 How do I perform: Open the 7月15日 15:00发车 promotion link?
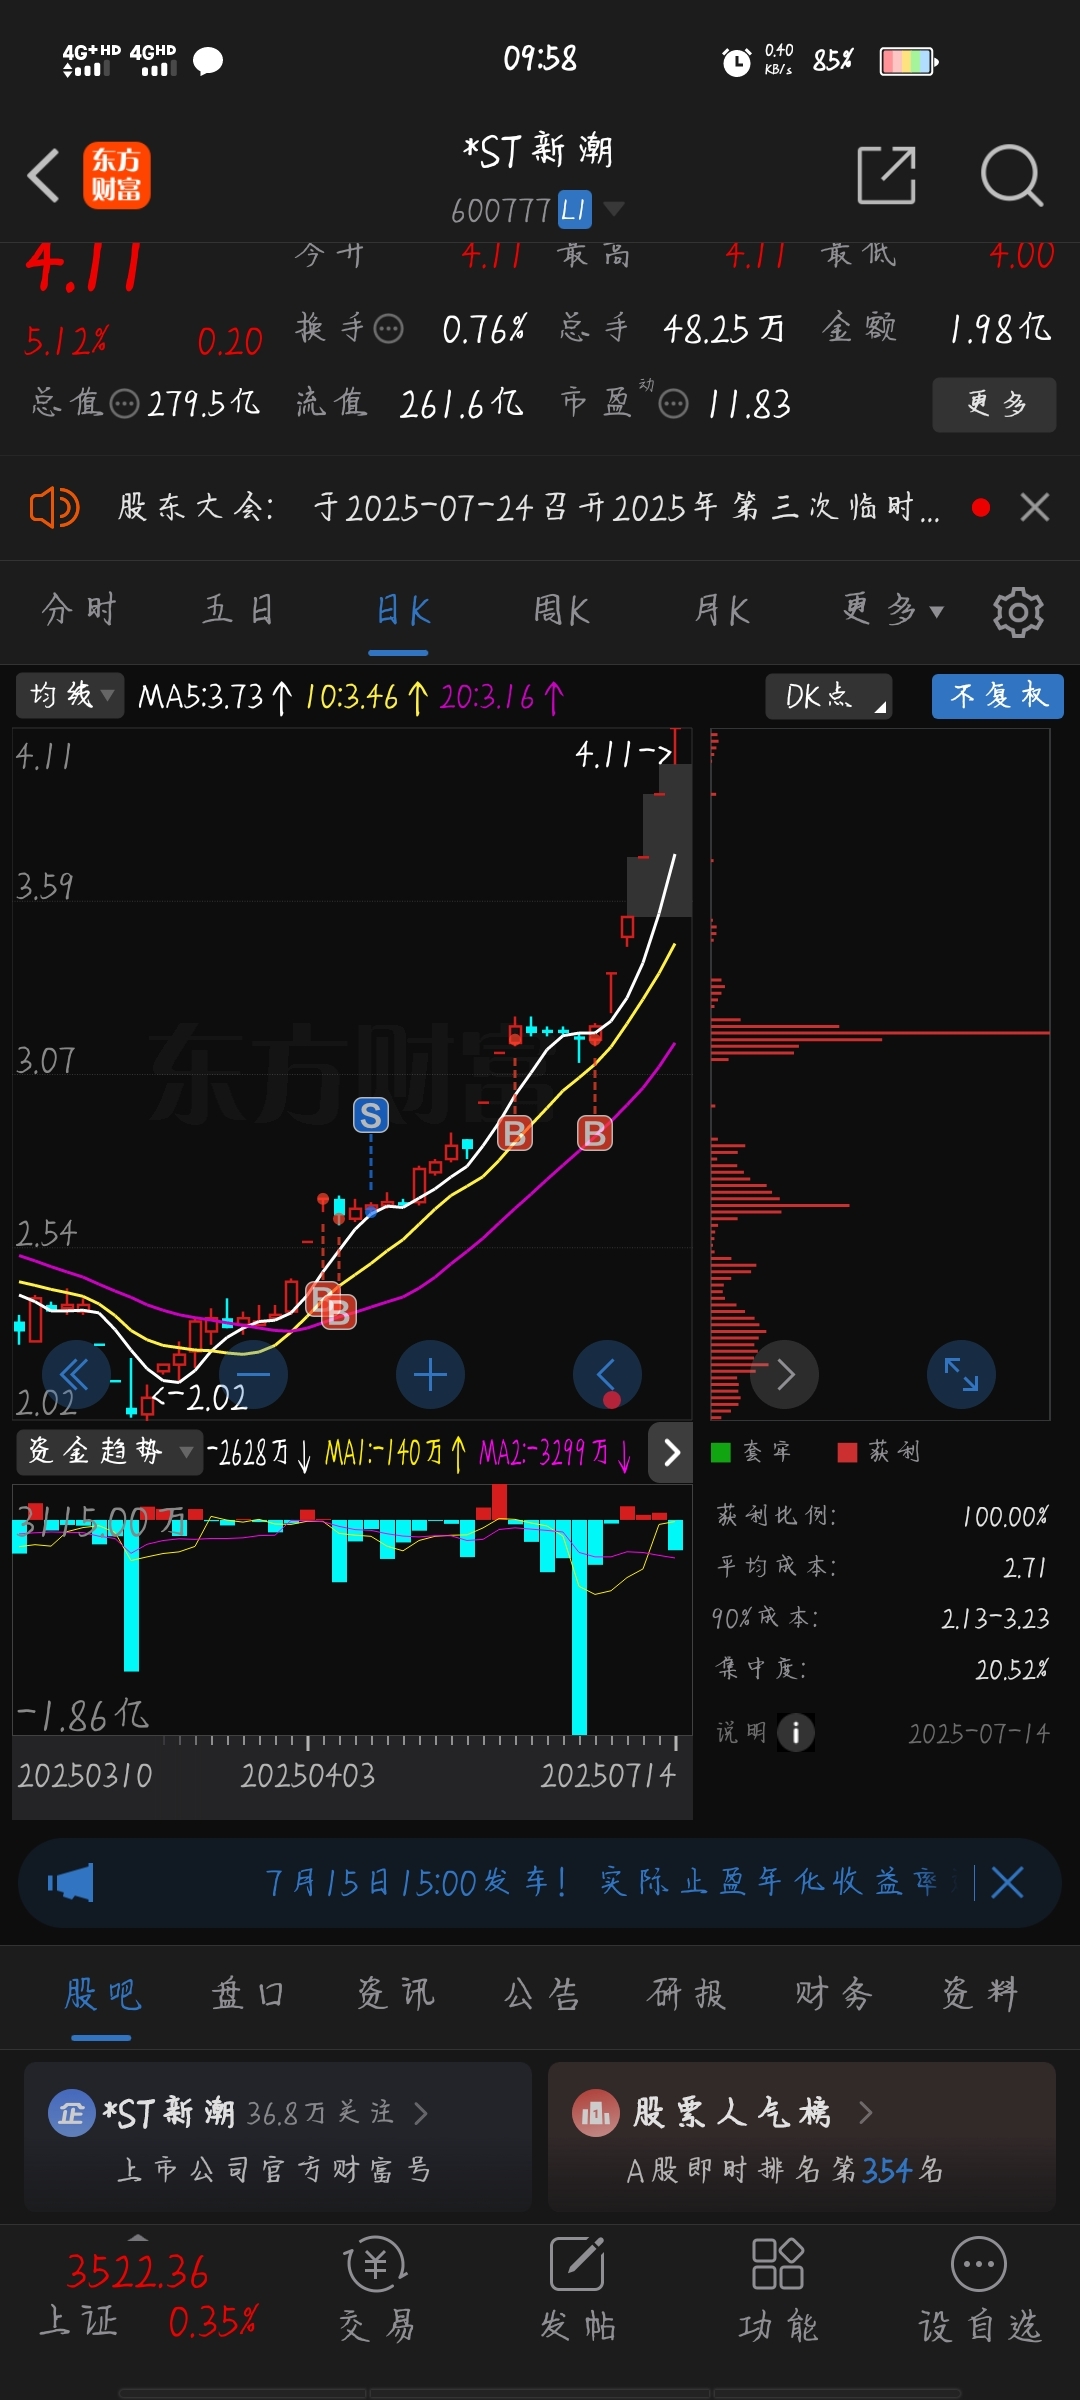coord(600,1882)
